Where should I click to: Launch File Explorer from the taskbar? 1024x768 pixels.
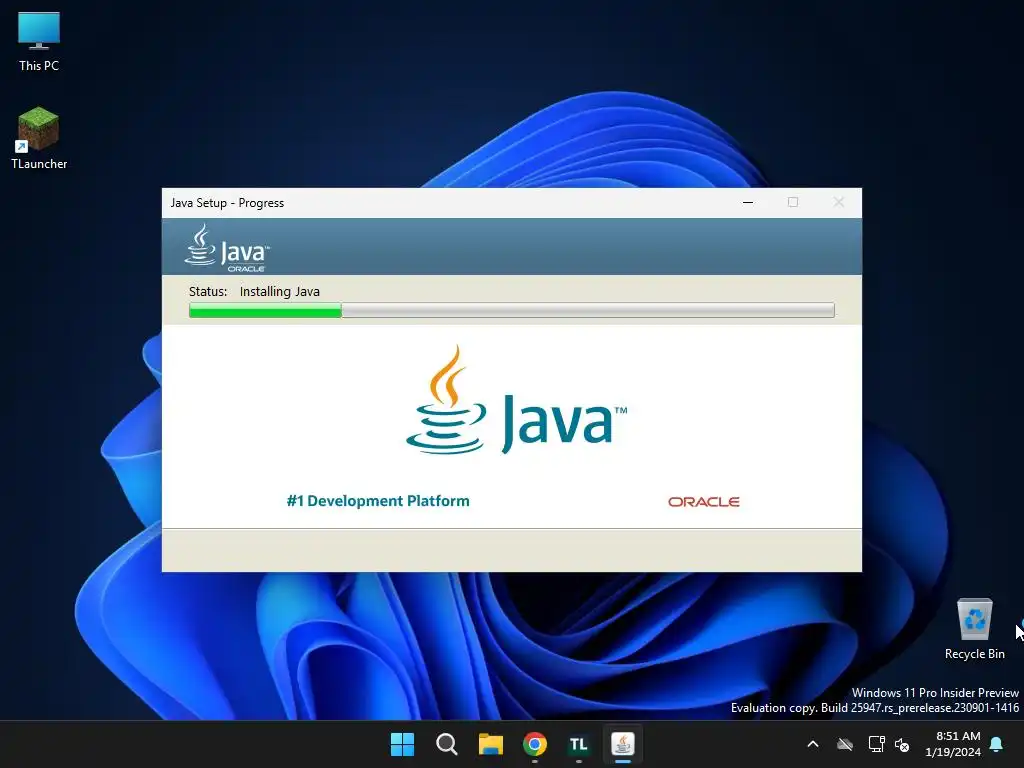[x=490, y=744]
